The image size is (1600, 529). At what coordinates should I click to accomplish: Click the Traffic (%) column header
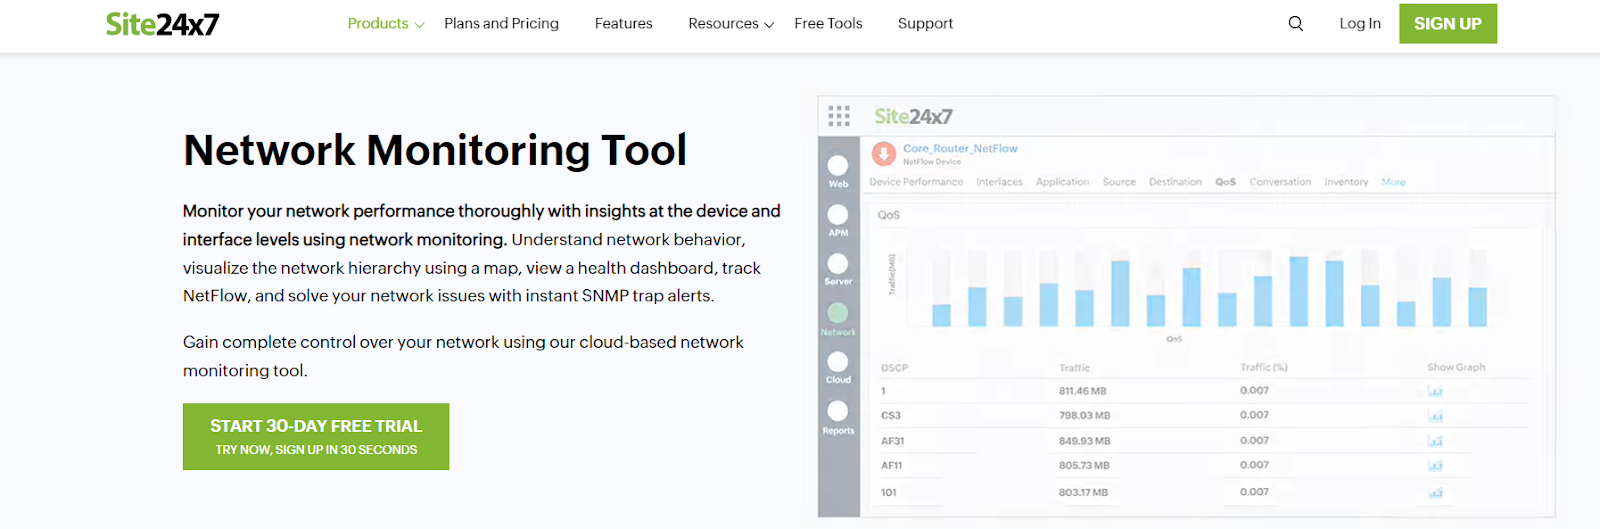pos(1264,368)
